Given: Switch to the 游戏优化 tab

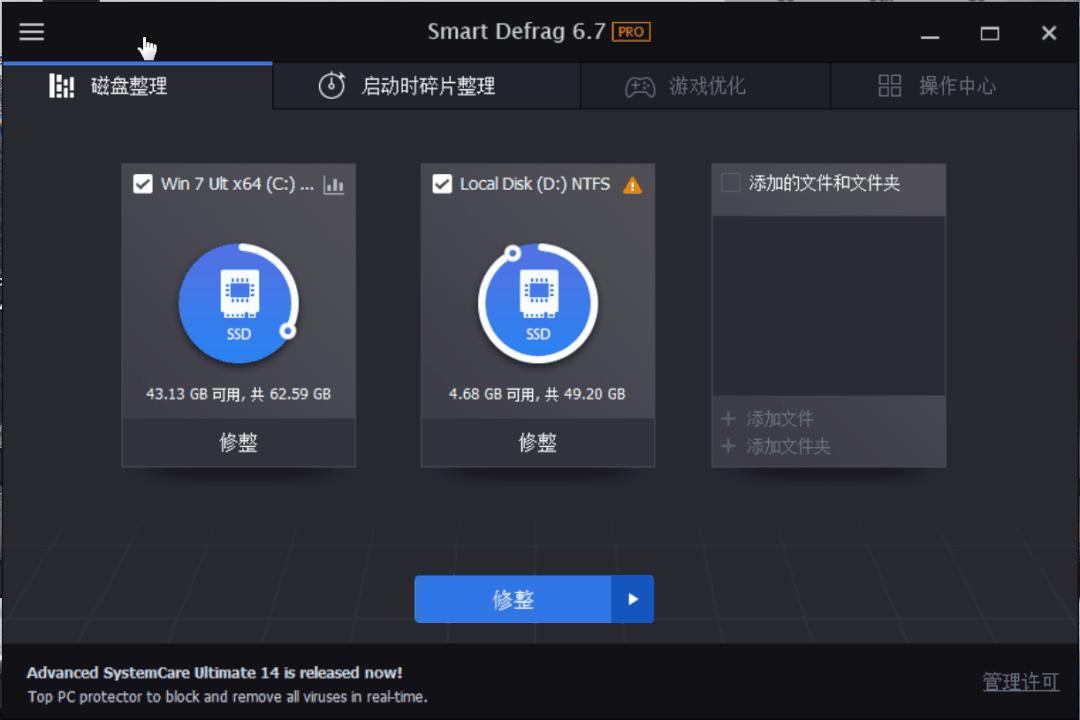Looking at the screenshot, I should tap(705, 86).
